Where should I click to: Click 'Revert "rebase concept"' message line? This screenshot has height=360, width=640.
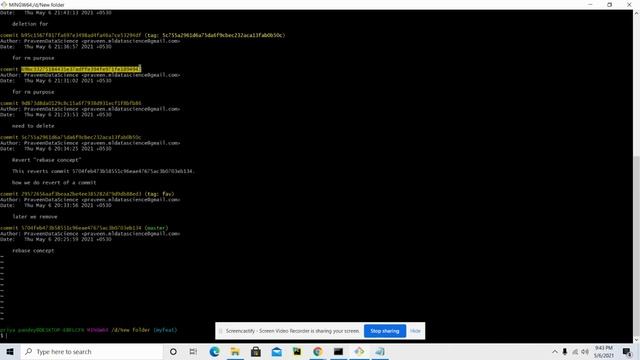coord(47,160)
